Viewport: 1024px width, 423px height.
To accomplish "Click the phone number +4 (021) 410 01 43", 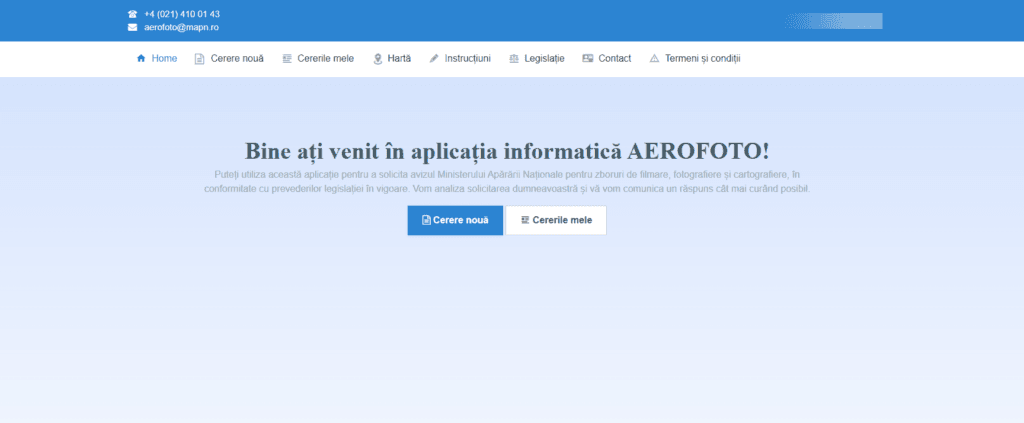I will click(x=182, y=14).
